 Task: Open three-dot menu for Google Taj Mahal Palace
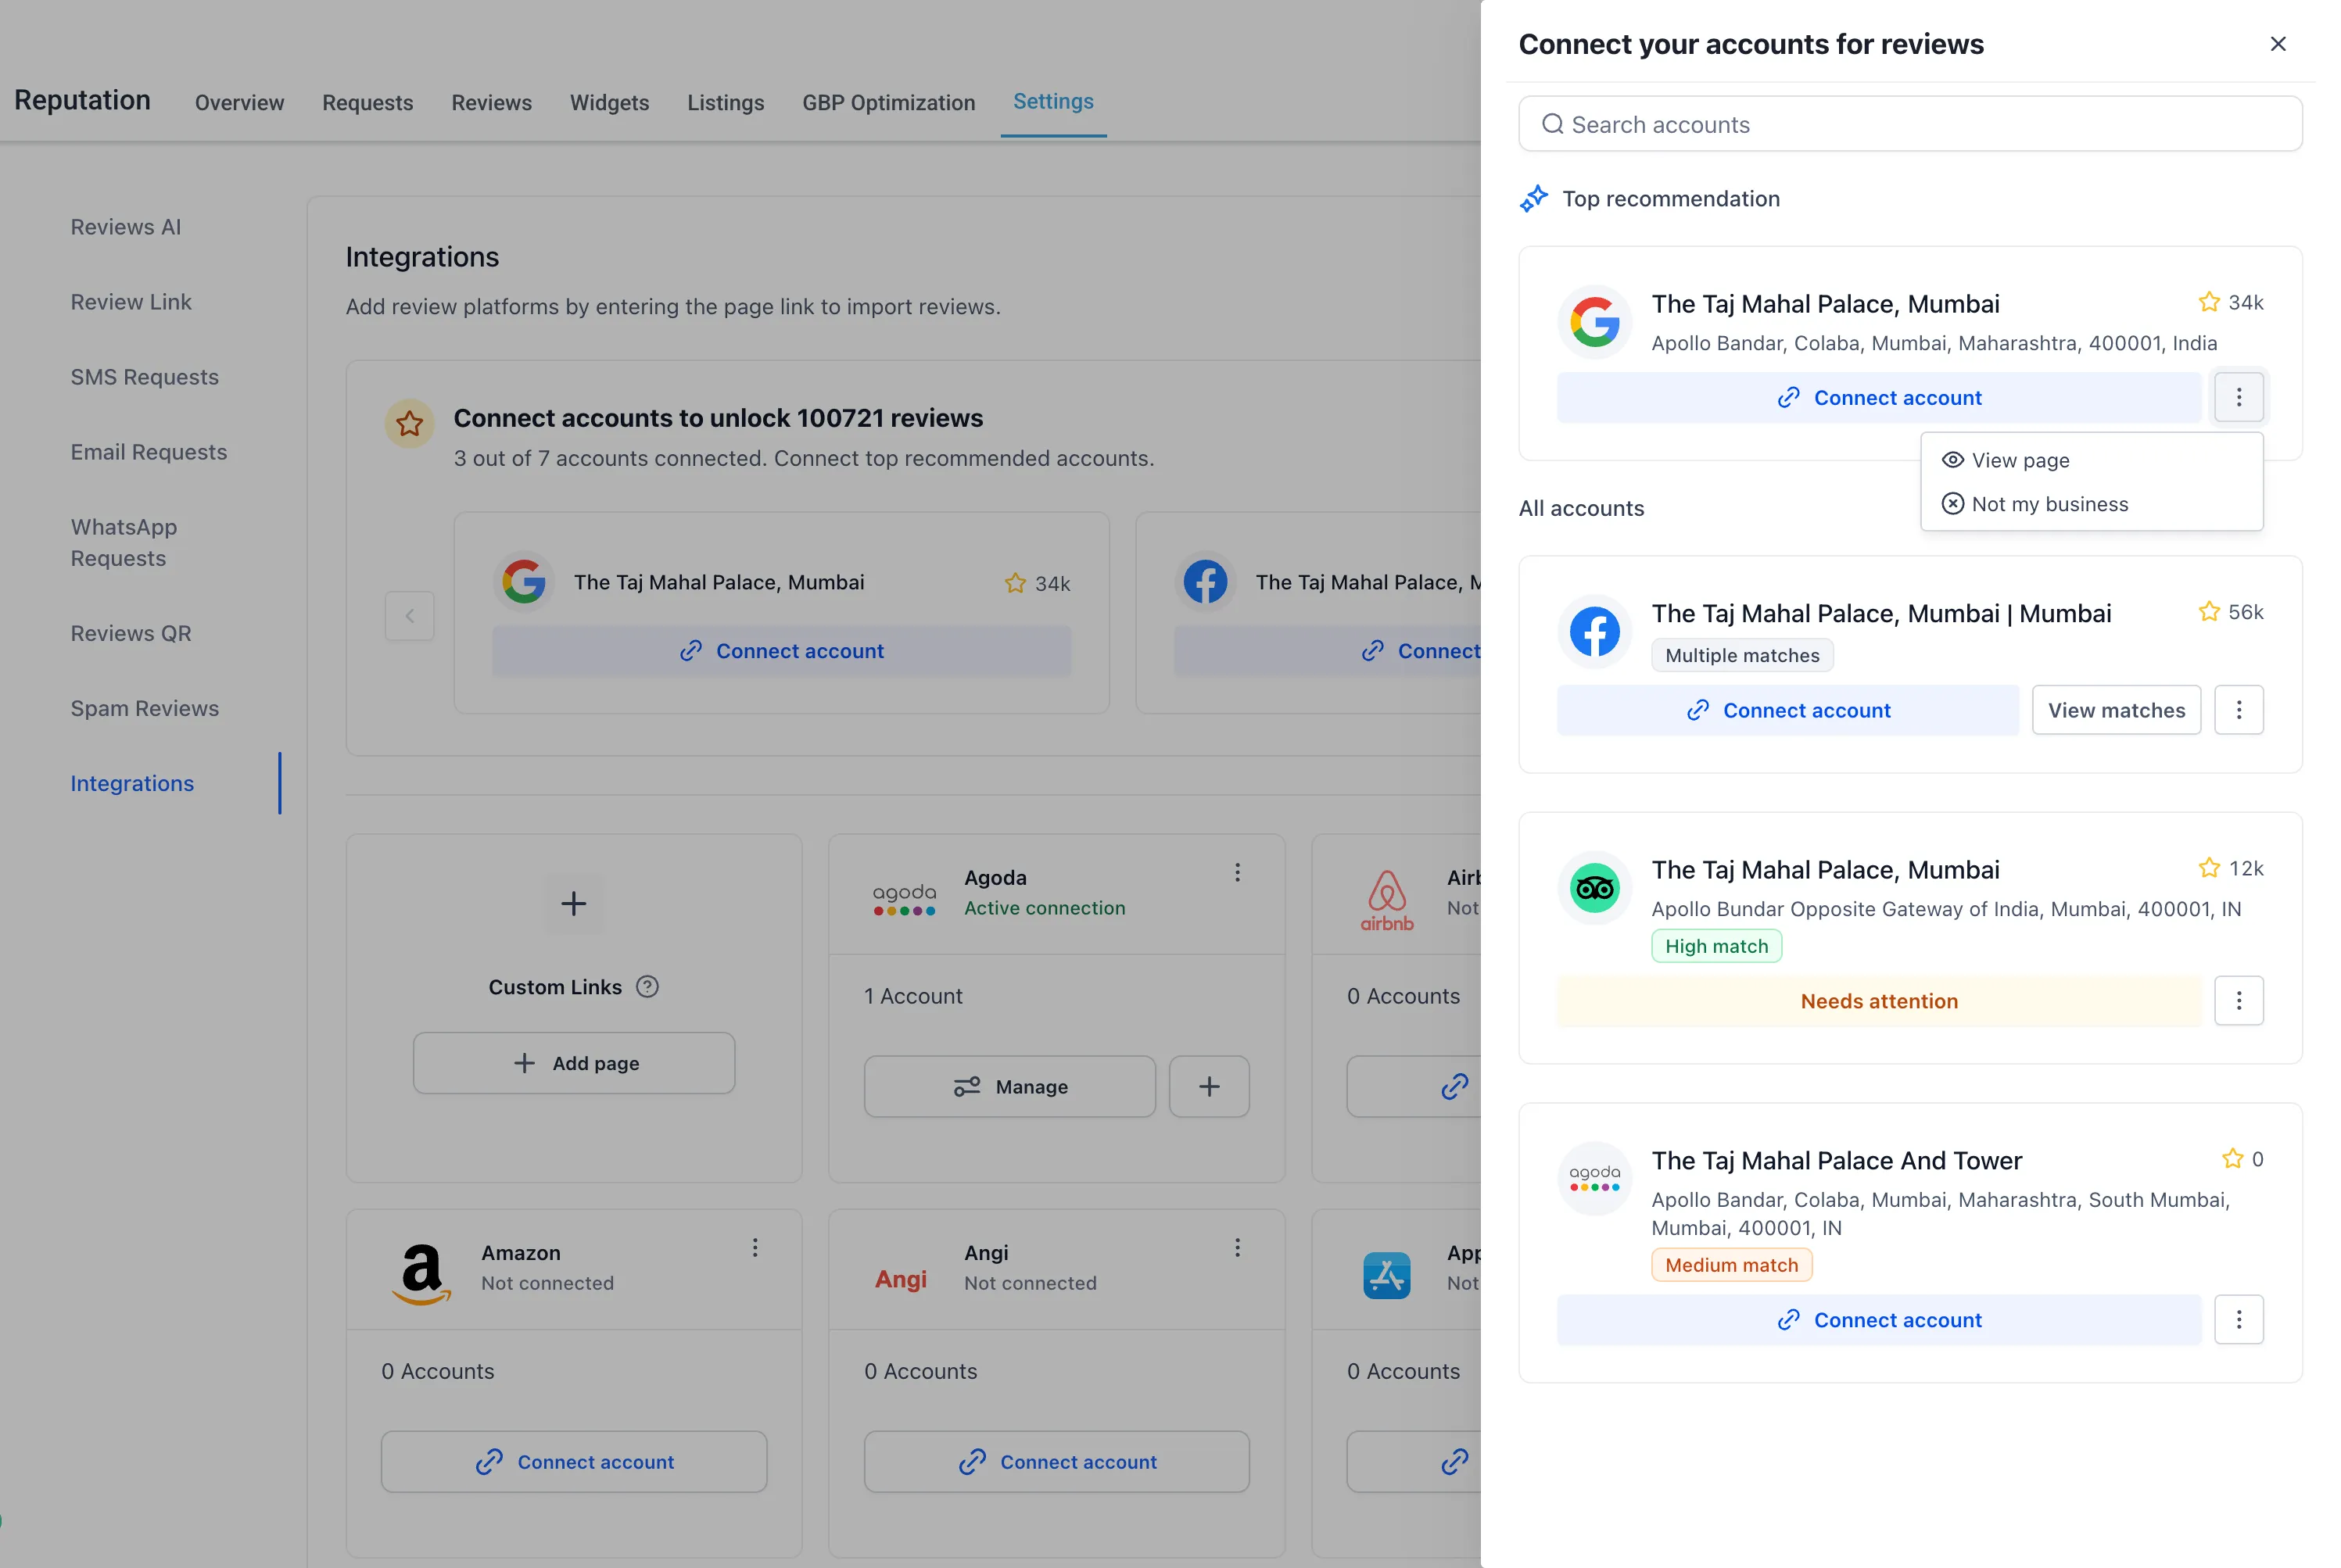[2238, 397]
